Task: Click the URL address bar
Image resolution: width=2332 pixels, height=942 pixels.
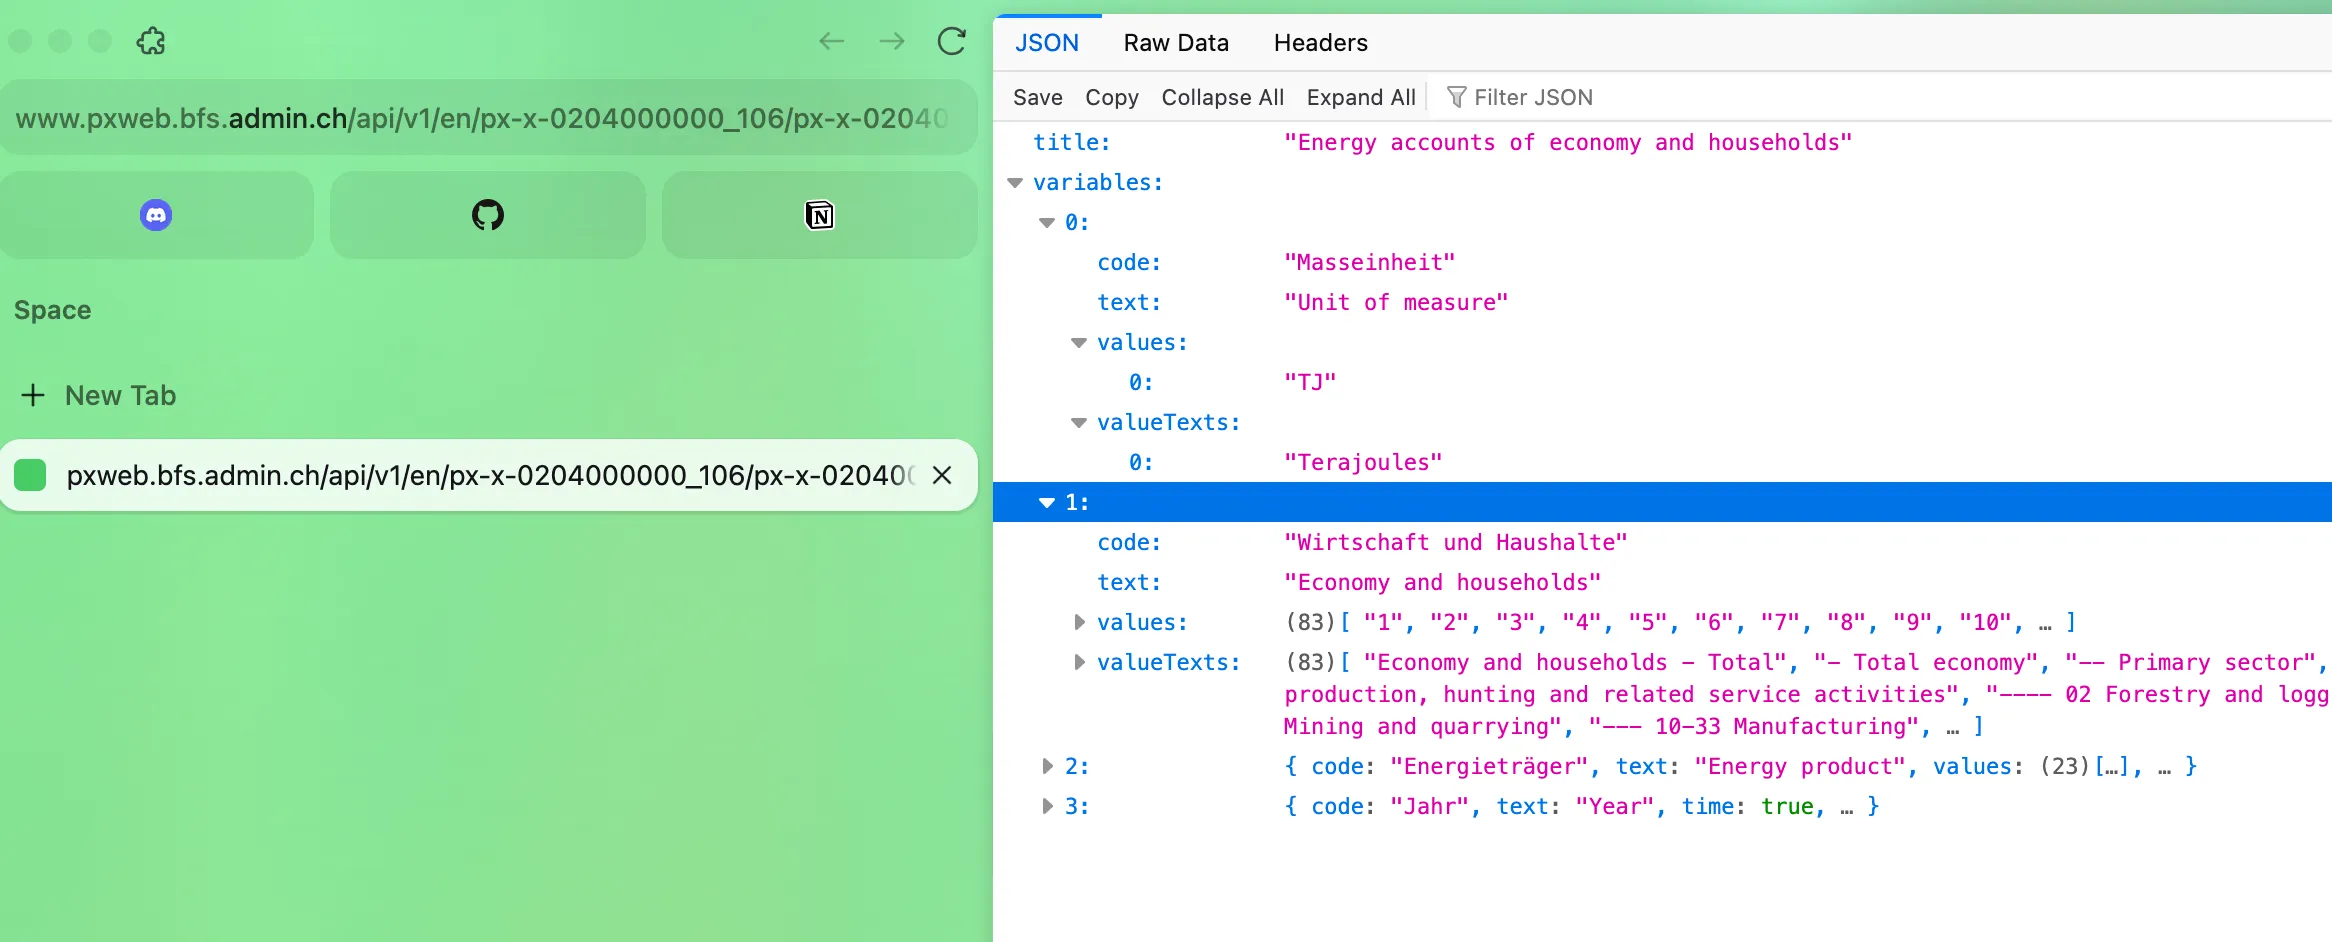Action: [x=480, y=118]
